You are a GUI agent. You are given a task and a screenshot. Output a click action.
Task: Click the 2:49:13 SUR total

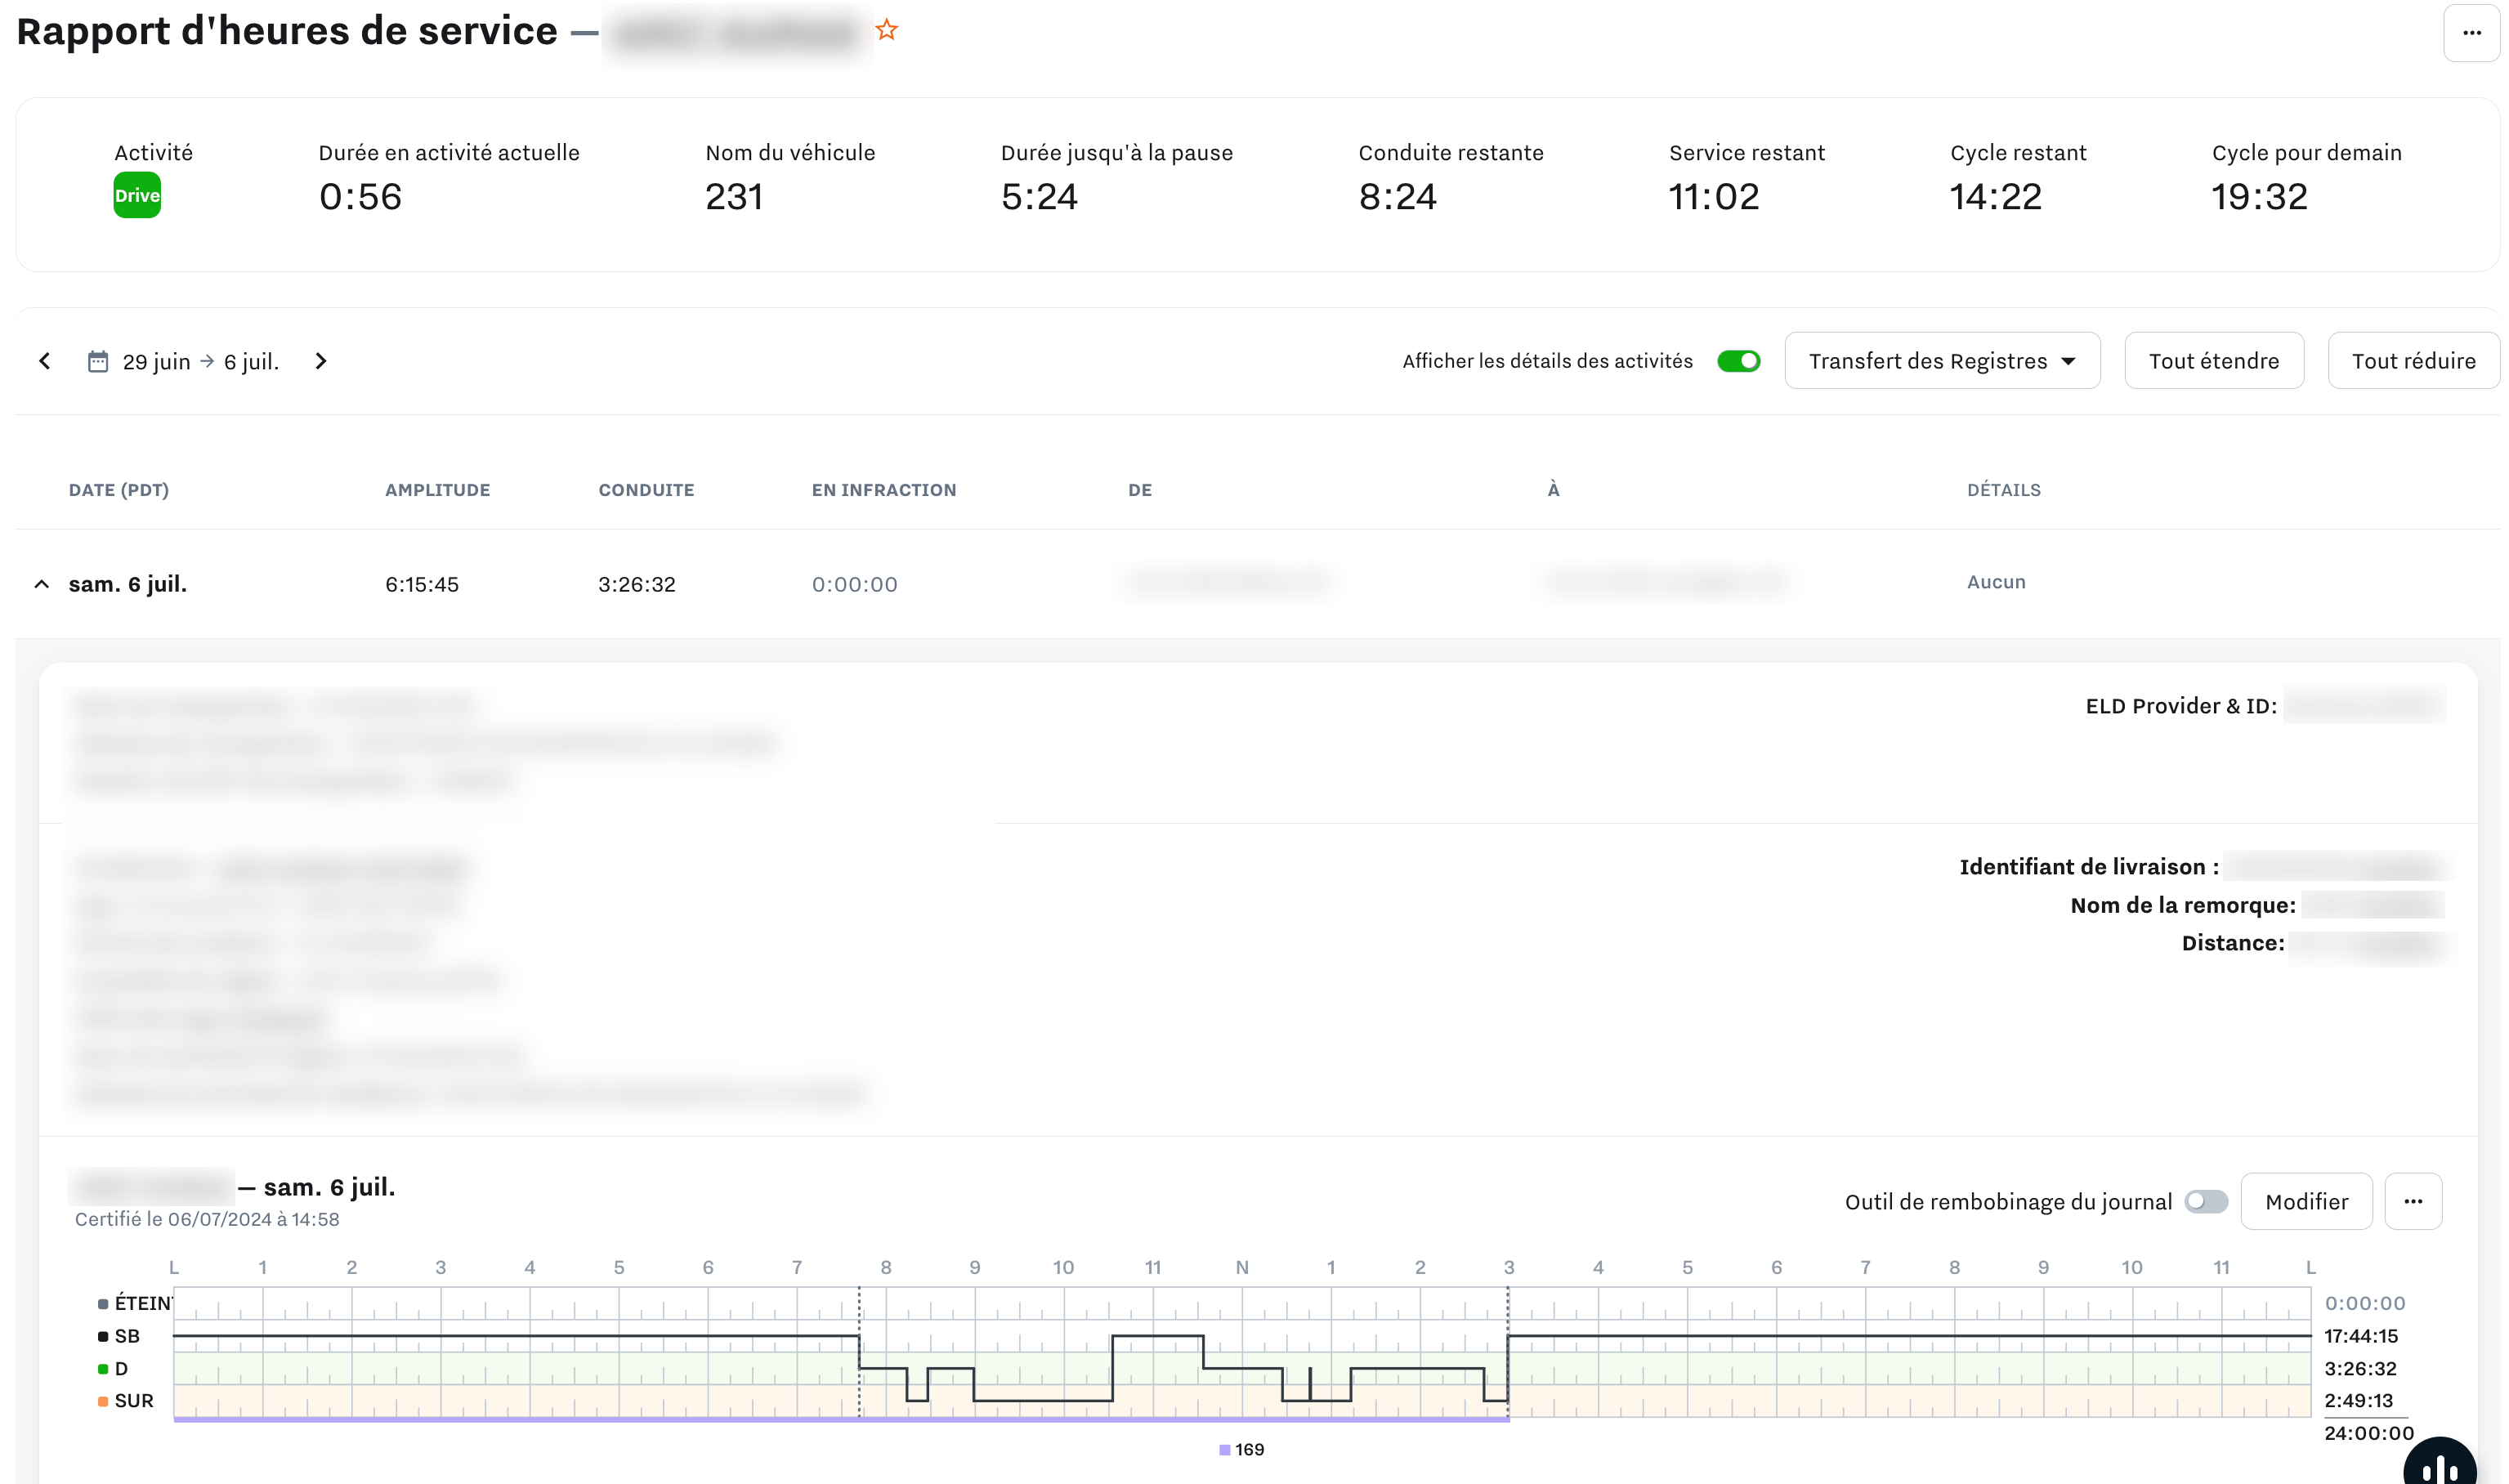2358,1401
